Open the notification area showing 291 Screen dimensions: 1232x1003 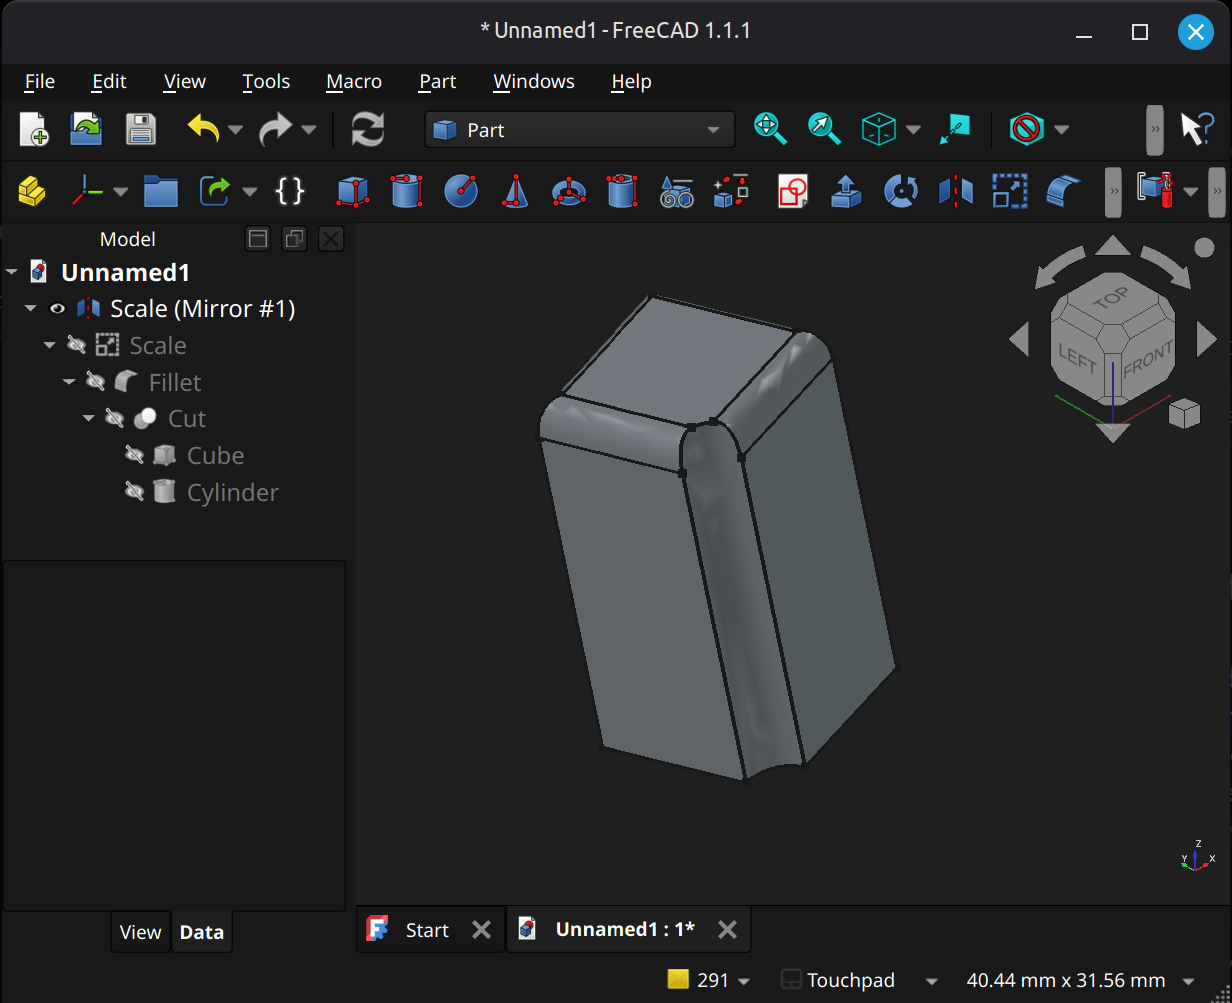(x=708, y=980)
